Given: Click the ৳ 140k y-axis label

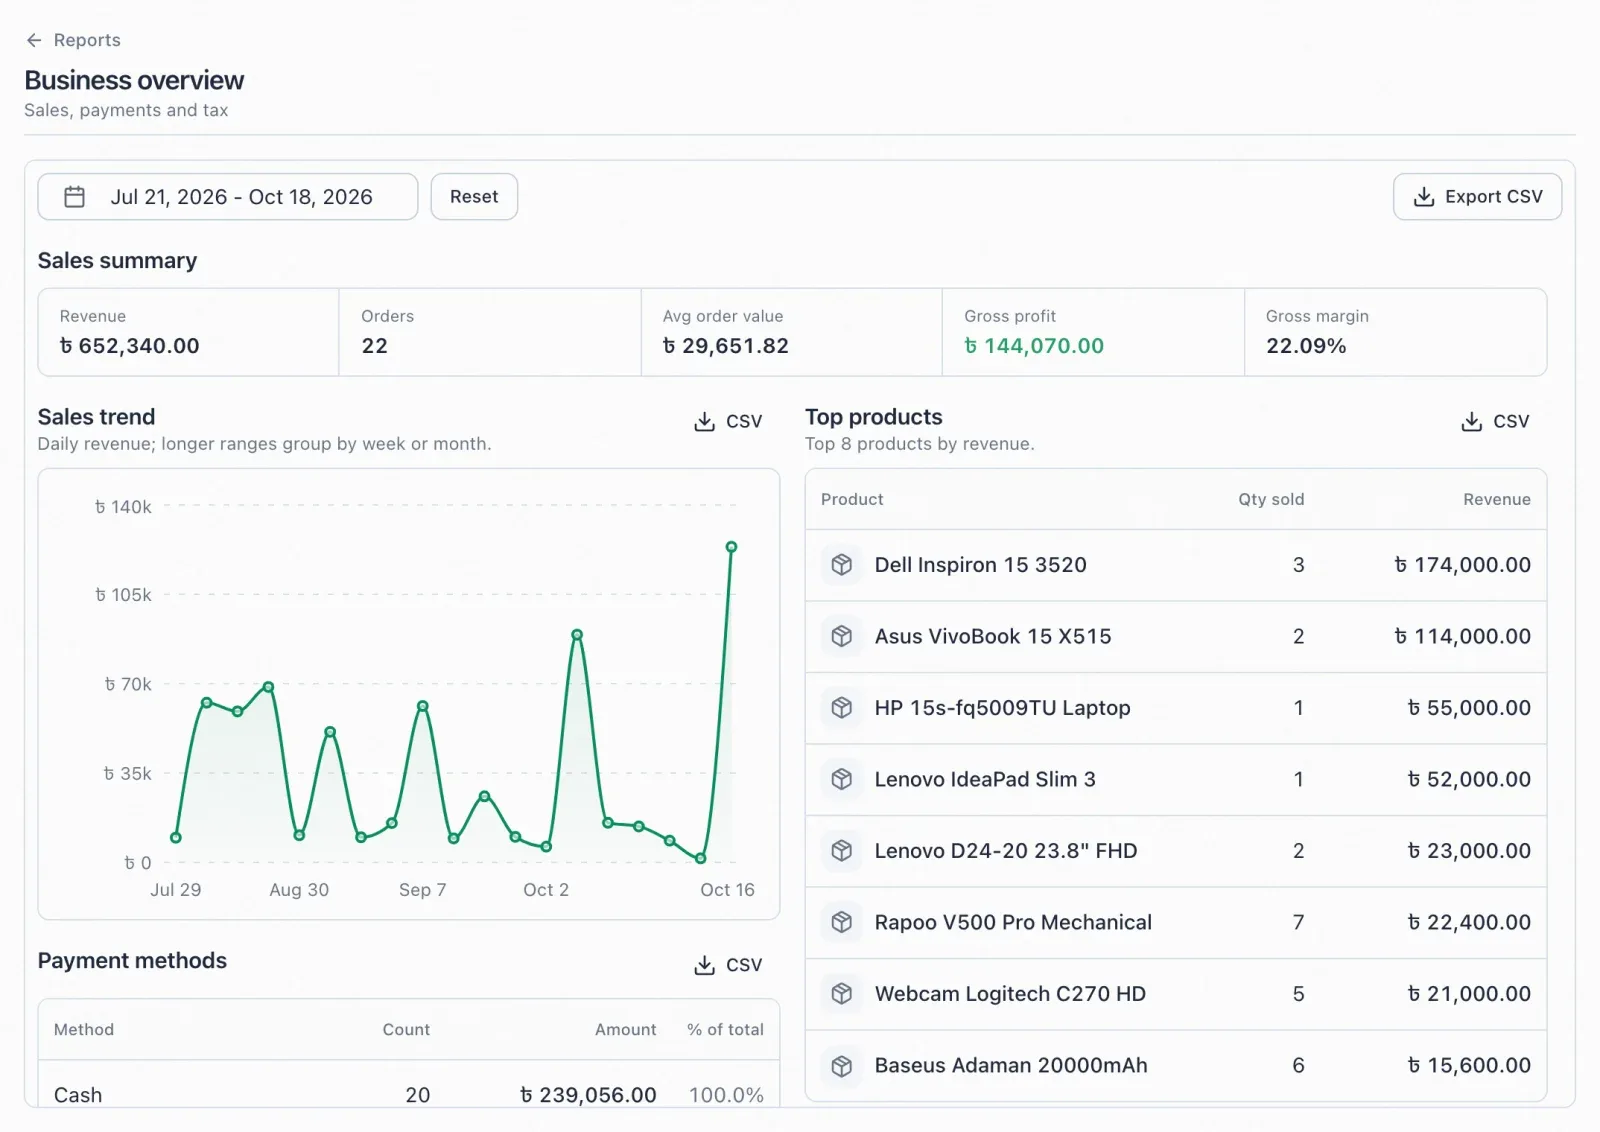Looking at the screenshot, I should (x=123, y=507).
